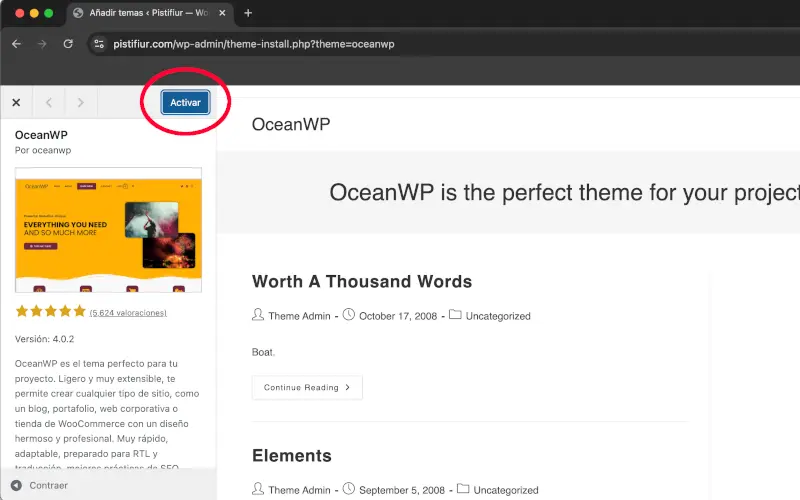Screen dimensions: 800x500
Task: Click the 'Versión: 4.0.2' text
Action: (44, 339)
